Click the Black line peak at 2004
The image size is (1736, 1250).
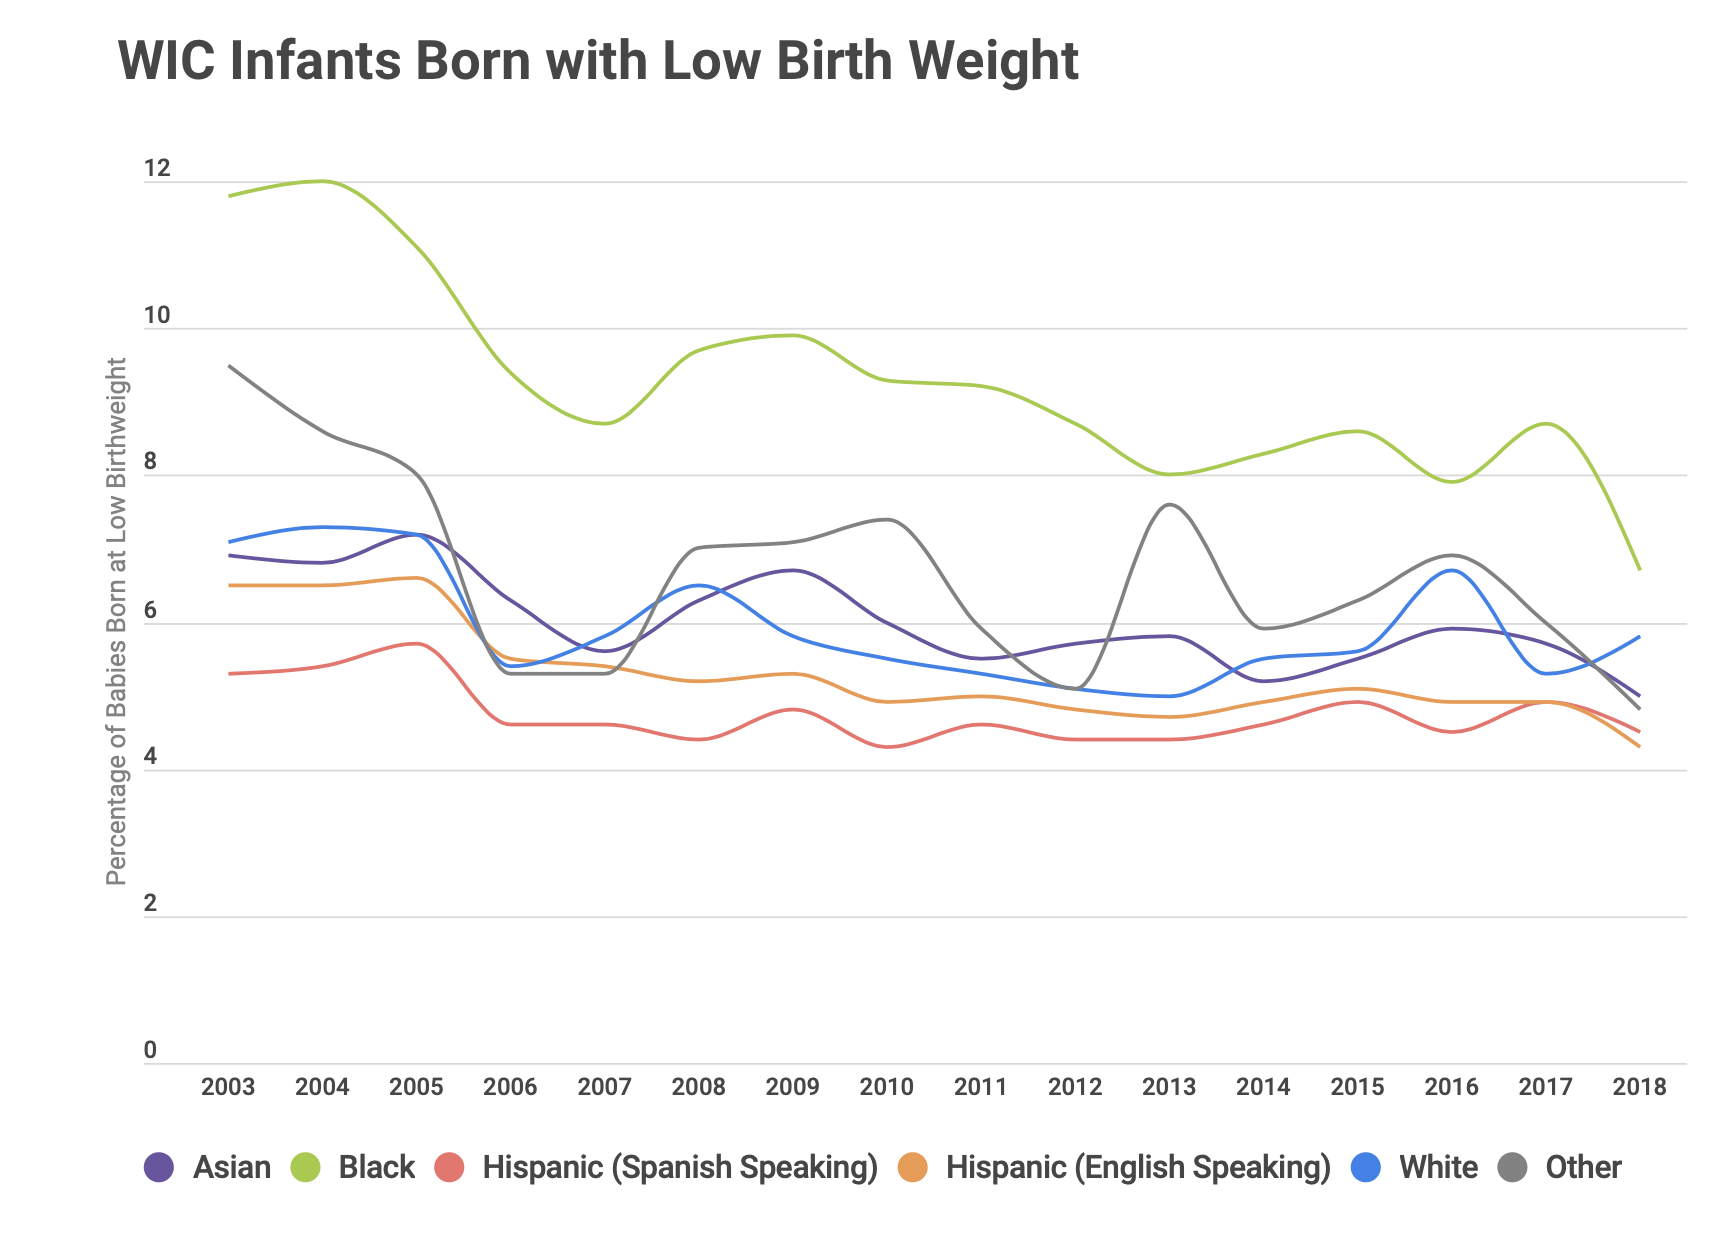coord(323,182)
